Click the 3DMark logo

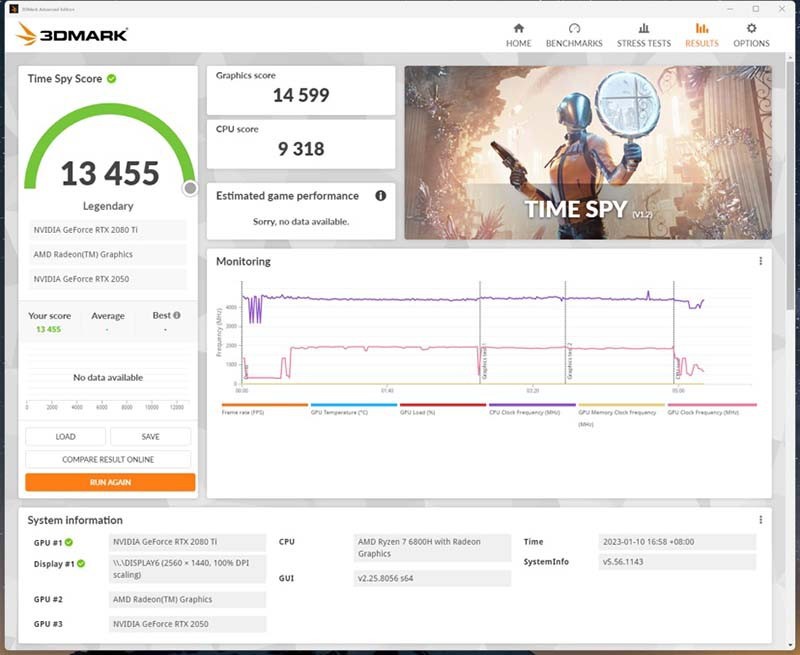coord(72,34)
